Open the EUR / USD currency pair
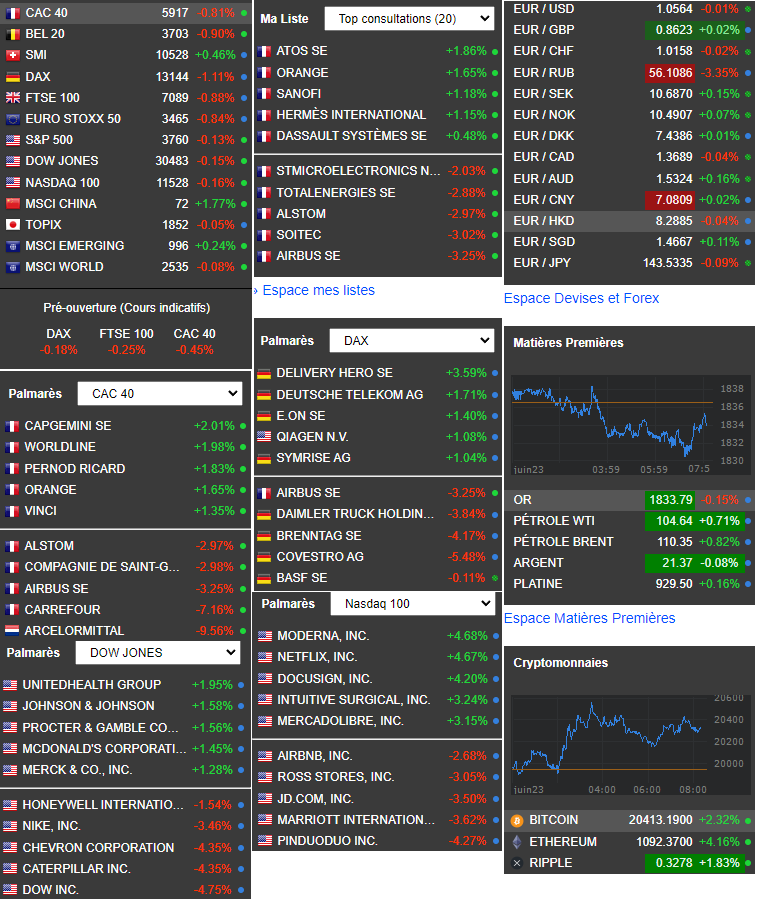This screenshot has width=759, height=900. click(629, 9)
